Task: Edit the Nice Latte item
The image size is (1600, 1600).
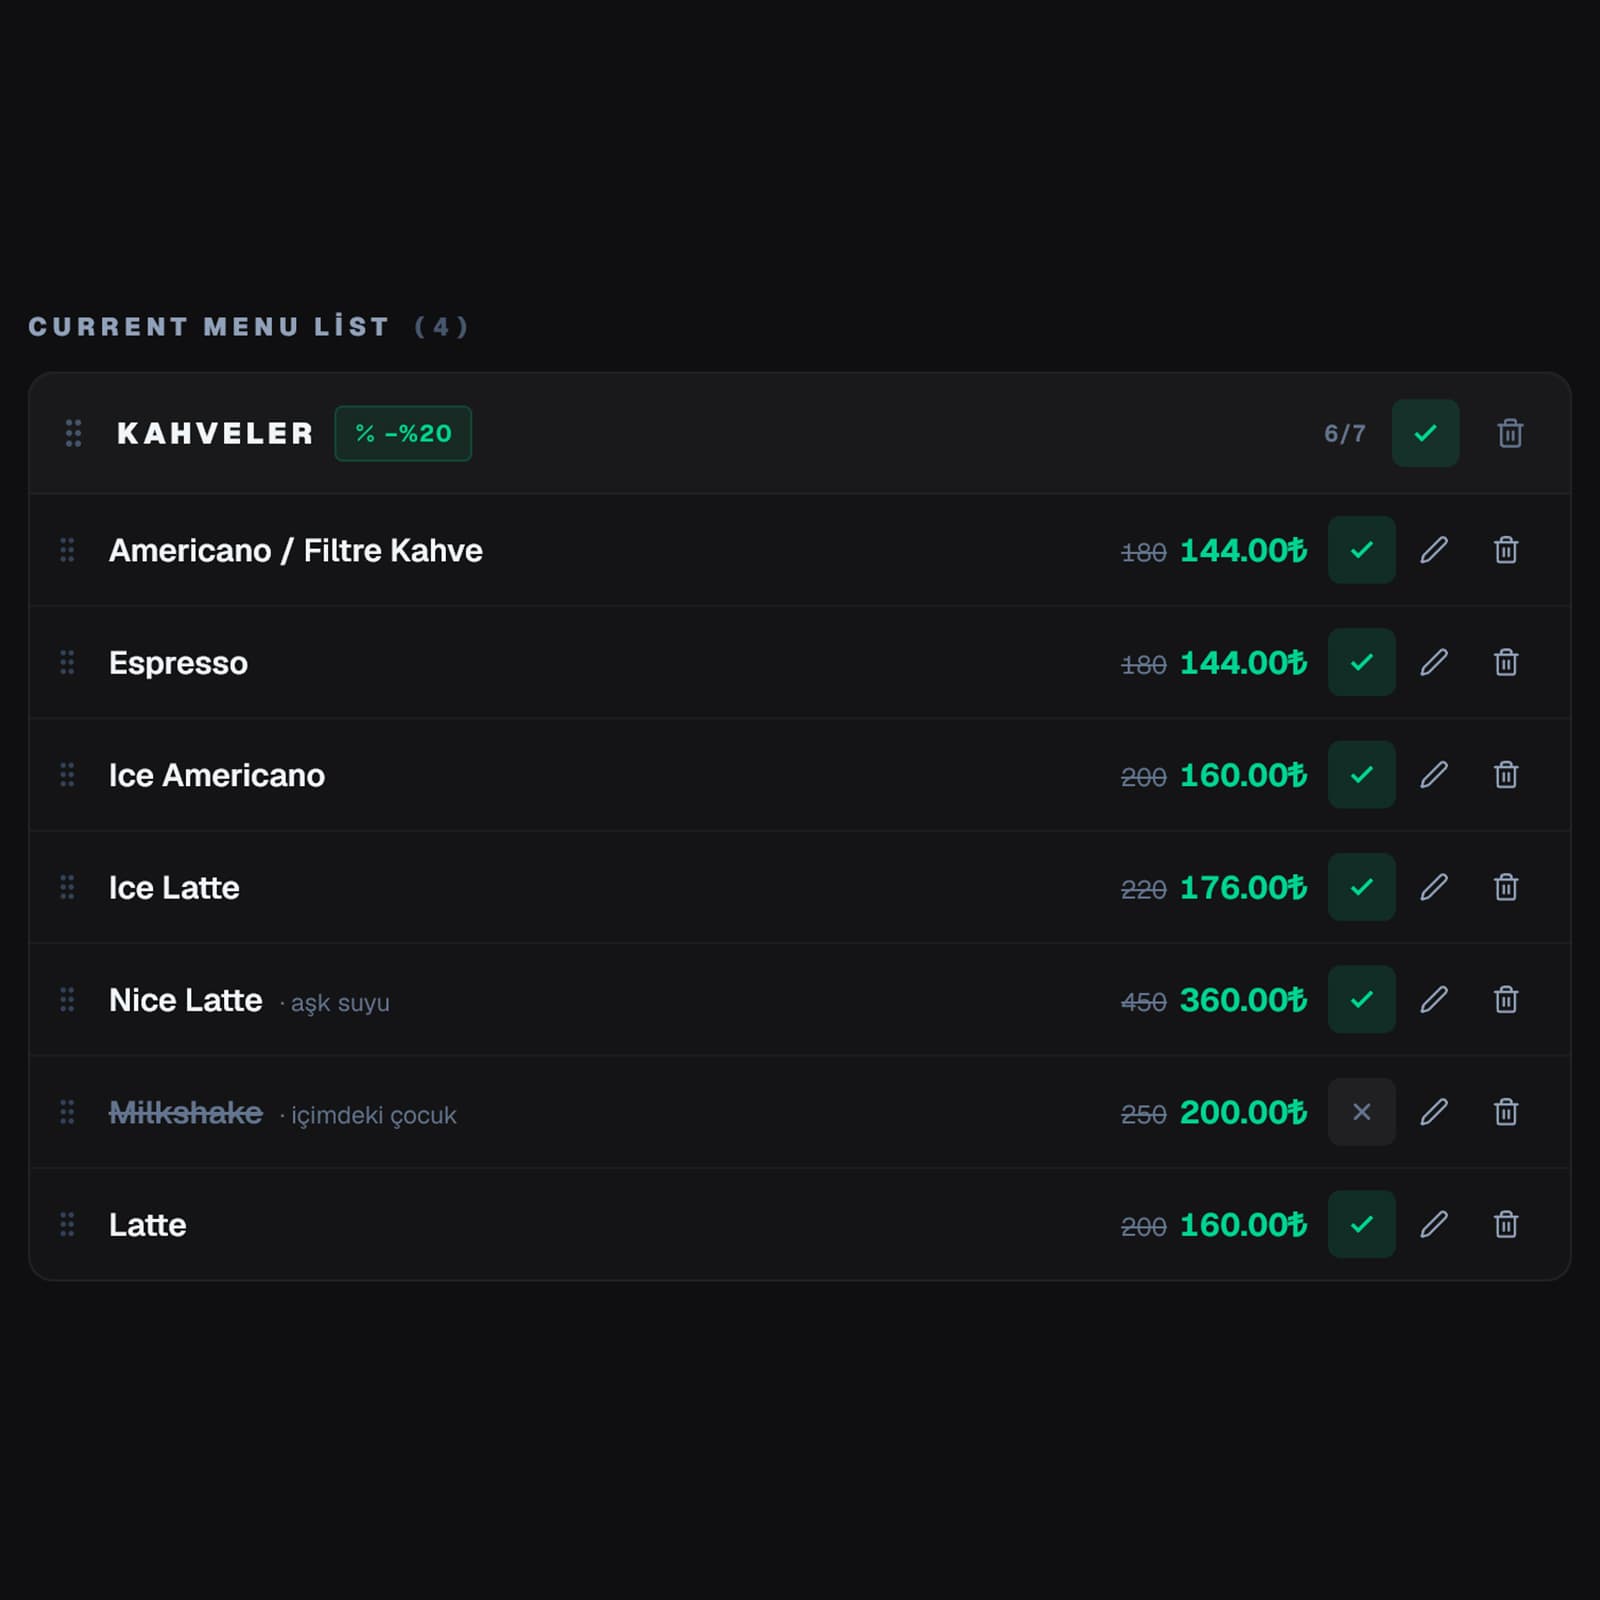Action: [x=1434, y=1000]
